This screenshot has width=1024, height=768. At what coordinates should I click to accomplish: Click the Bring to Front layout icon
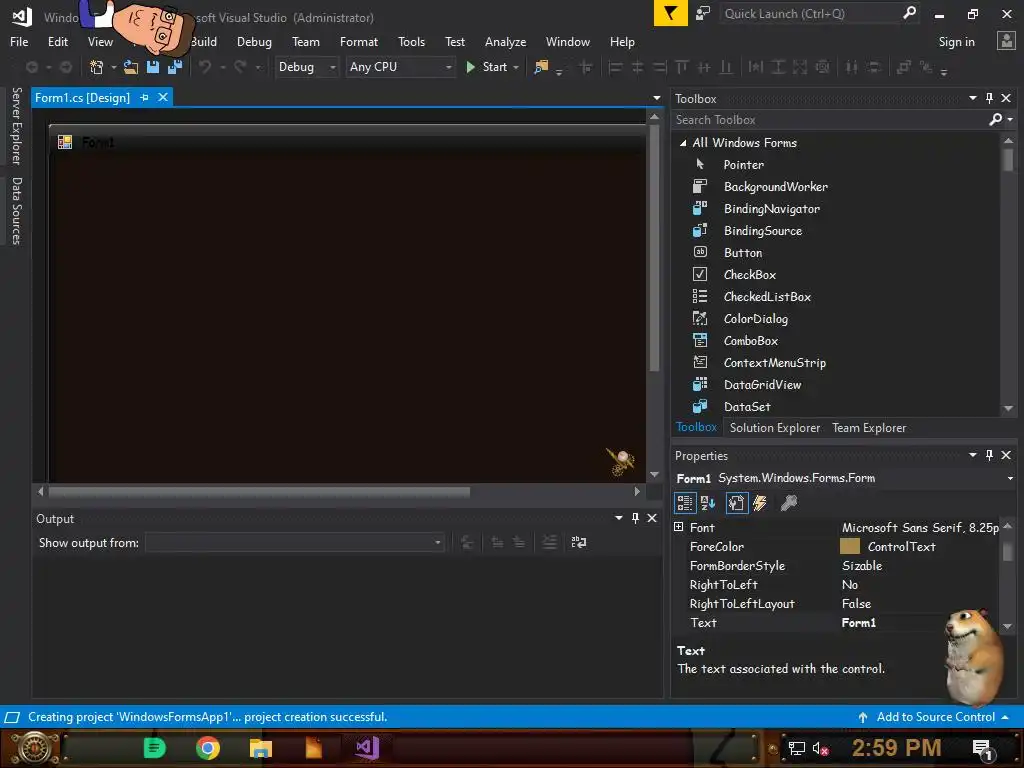(x=904, y=67)
